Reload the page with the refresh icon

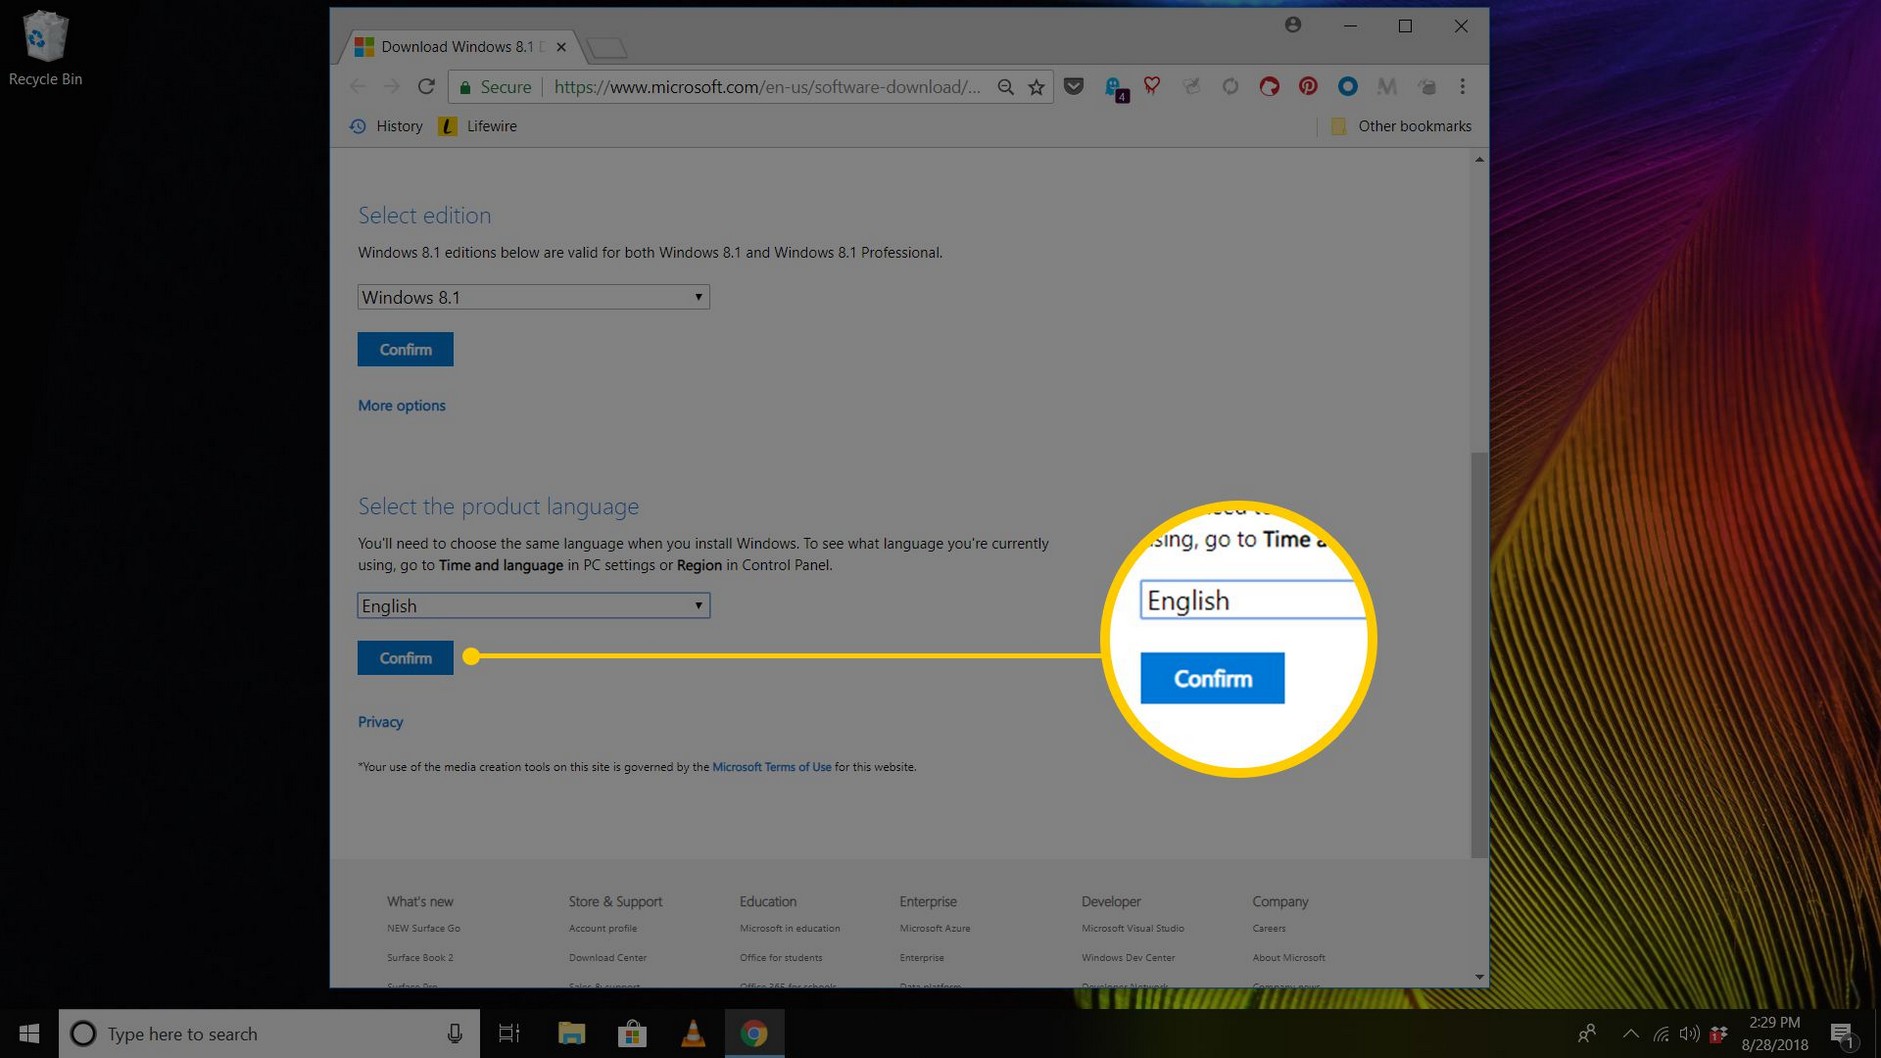coord(426,87)
